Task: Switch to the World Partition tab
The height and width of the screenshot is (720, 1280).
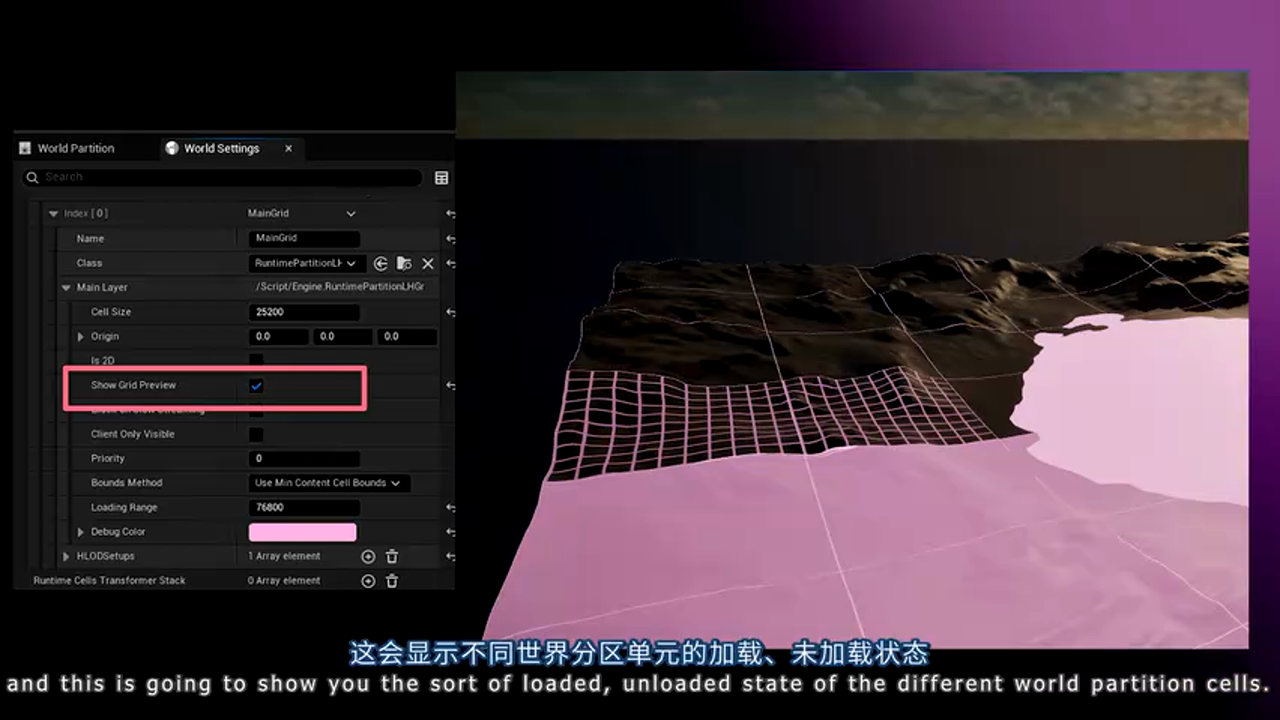Action: point(77,148)
